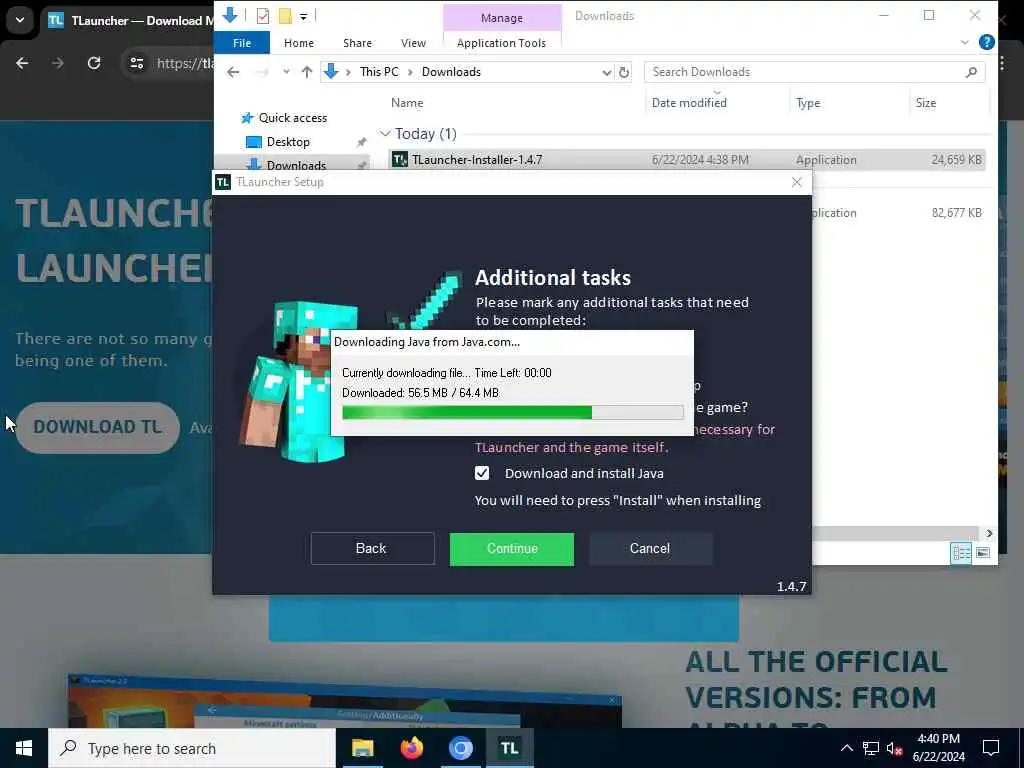Image resolution: width=1024 pixels, height=768 pixels.
Task: Open the Windows Start menu
Action: coord(24,748)
